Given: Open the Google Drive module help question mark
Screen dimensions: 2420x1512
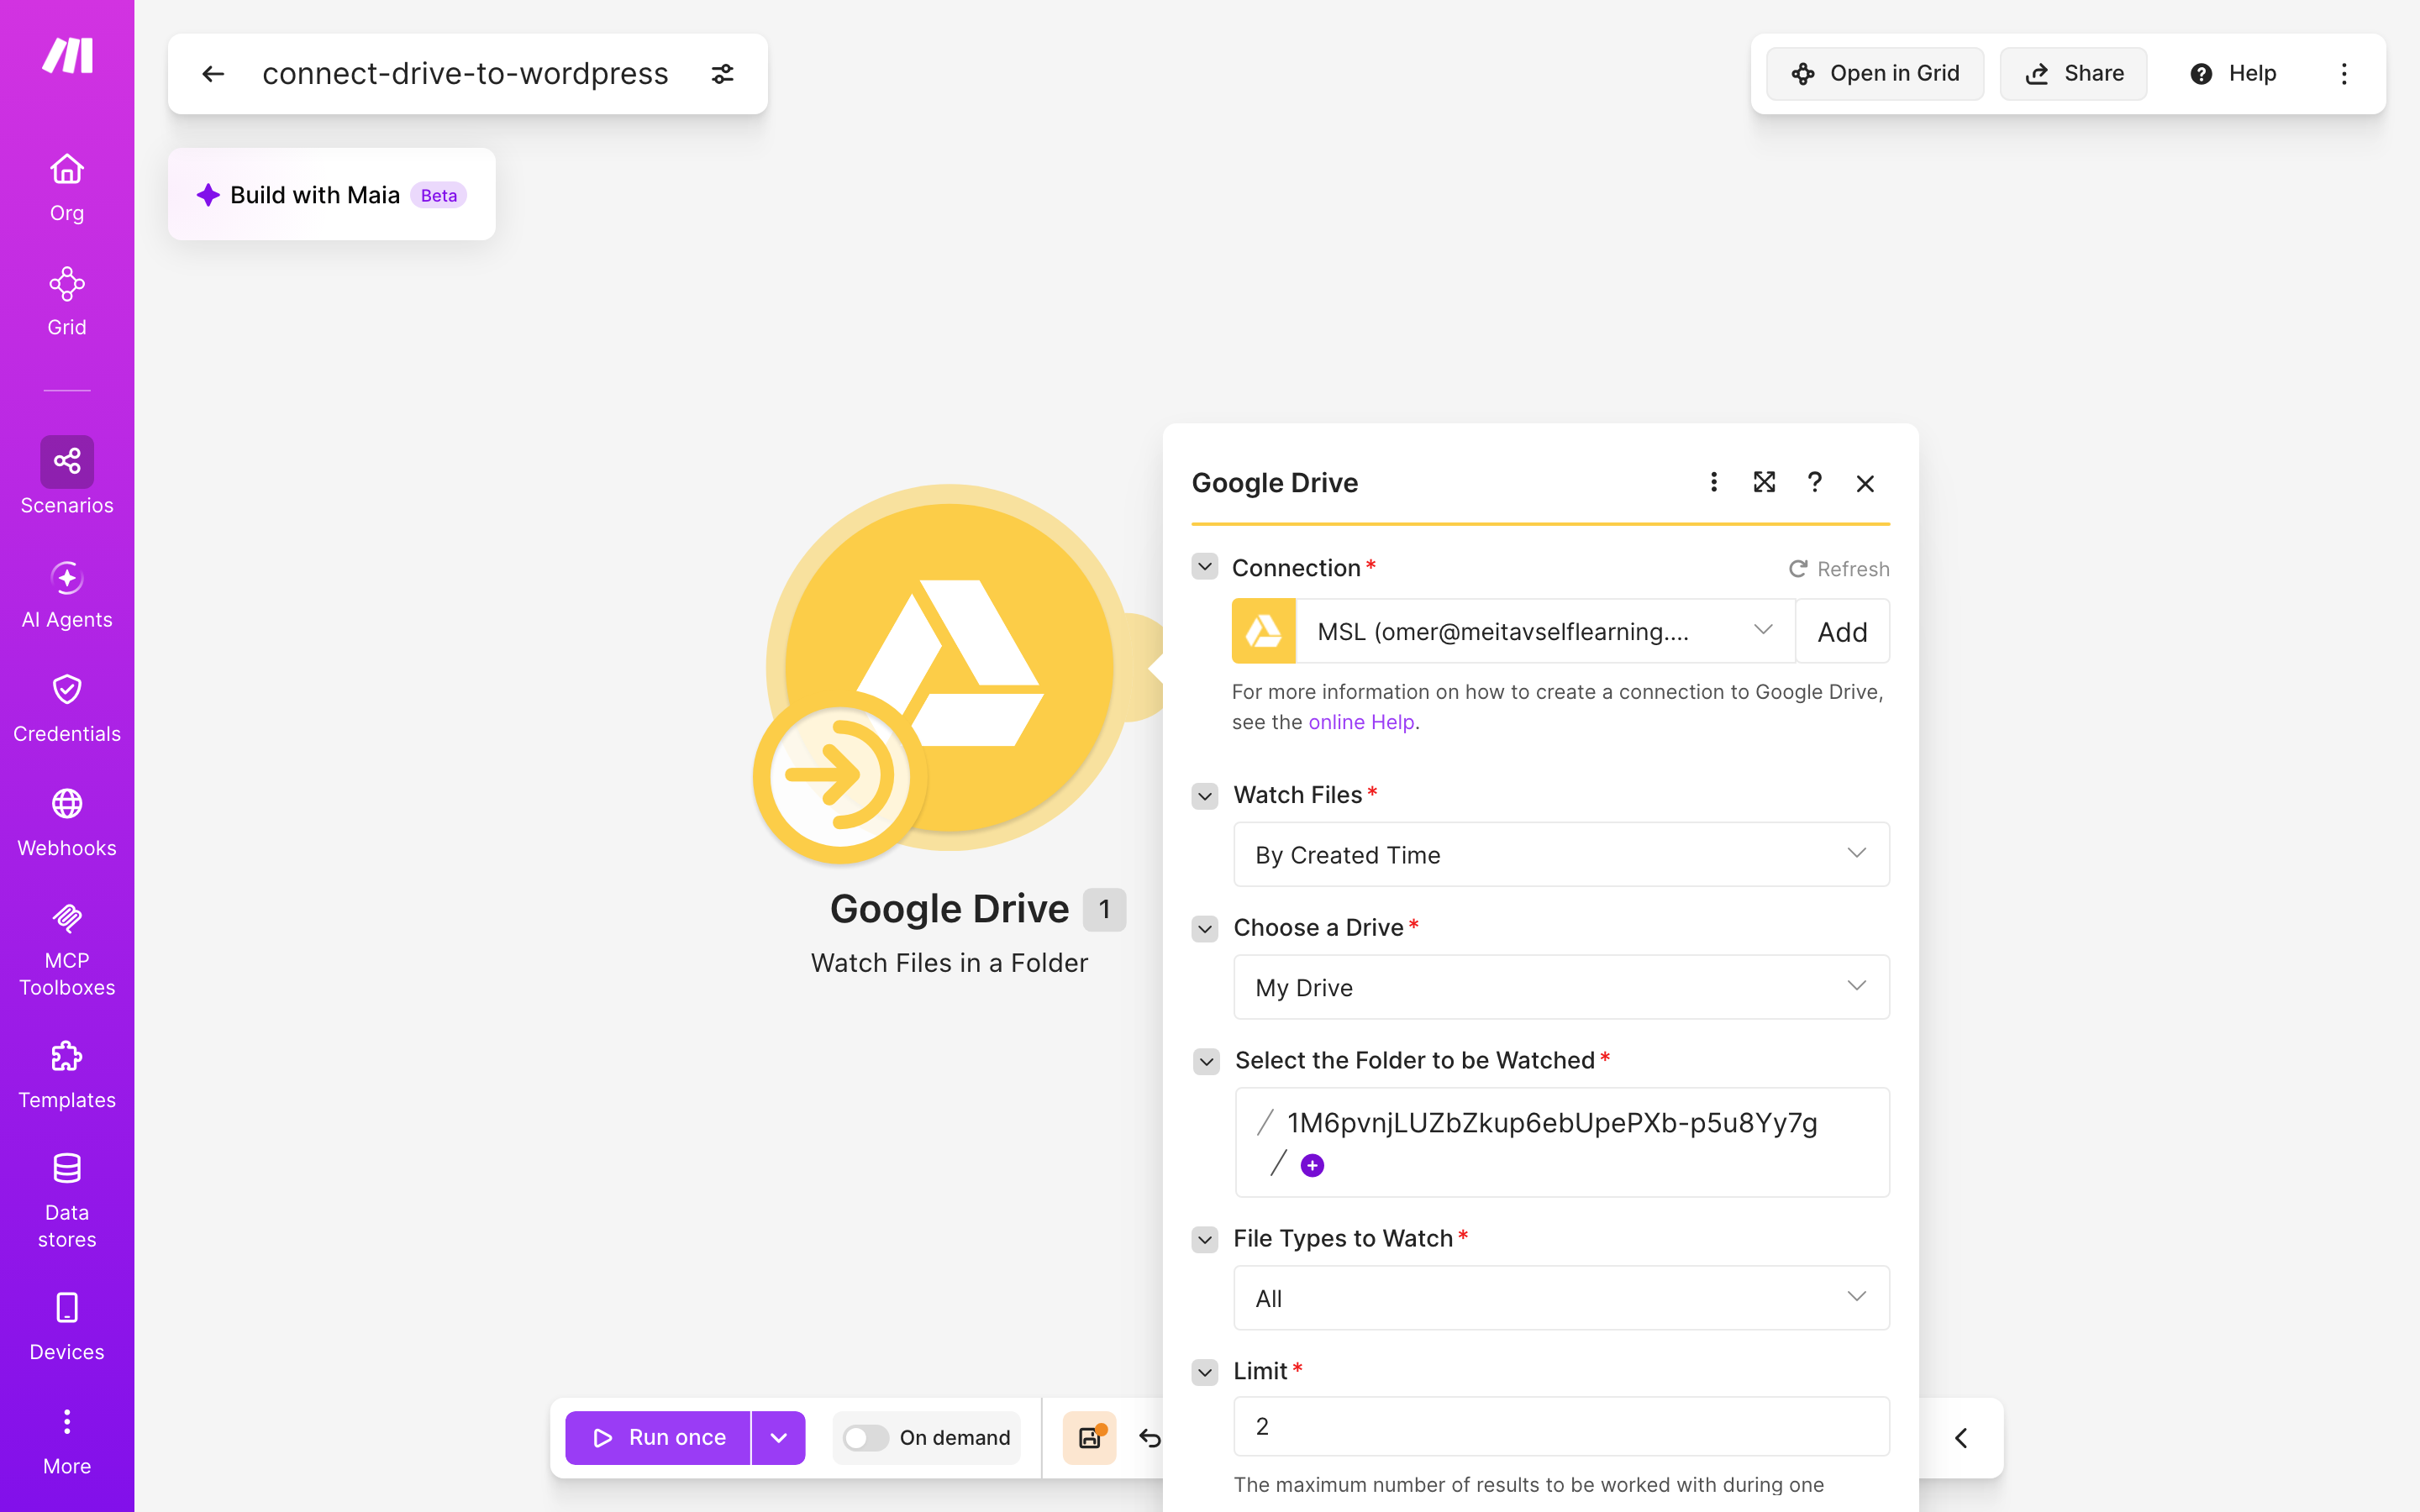Looking at the screenshot, I should pyautogui.click(x=1815, y=482).
